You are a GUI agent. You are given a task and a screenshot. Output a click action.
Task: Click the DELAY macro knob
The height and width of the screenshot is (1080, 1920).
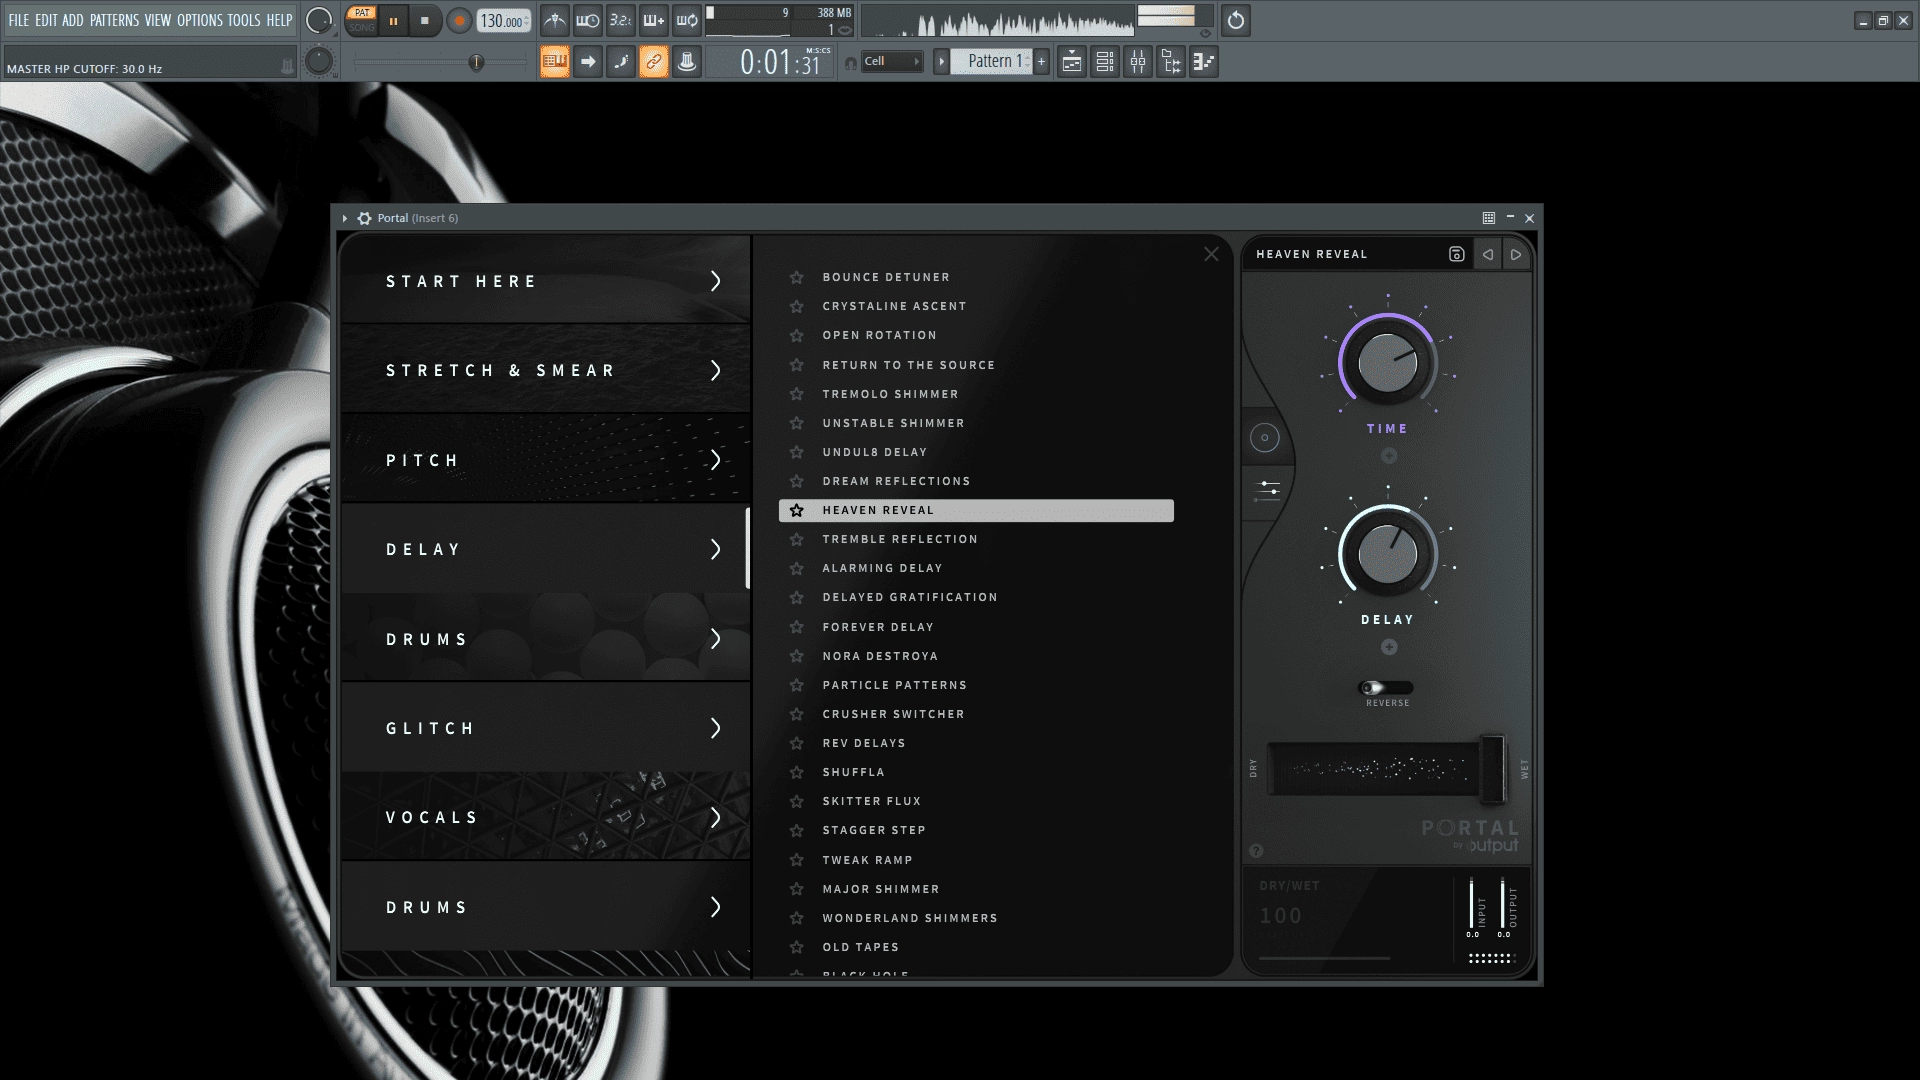tap(1387, 553)
